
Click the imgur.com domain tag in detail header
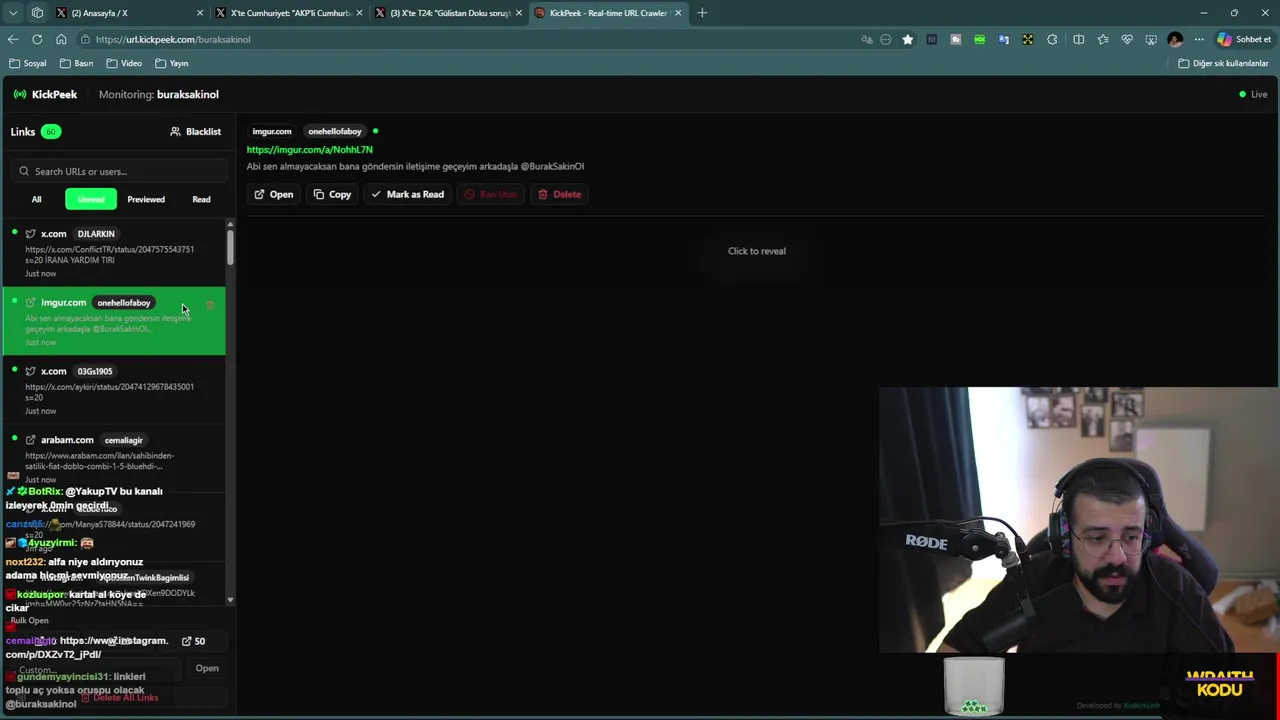tap(271, 131)
